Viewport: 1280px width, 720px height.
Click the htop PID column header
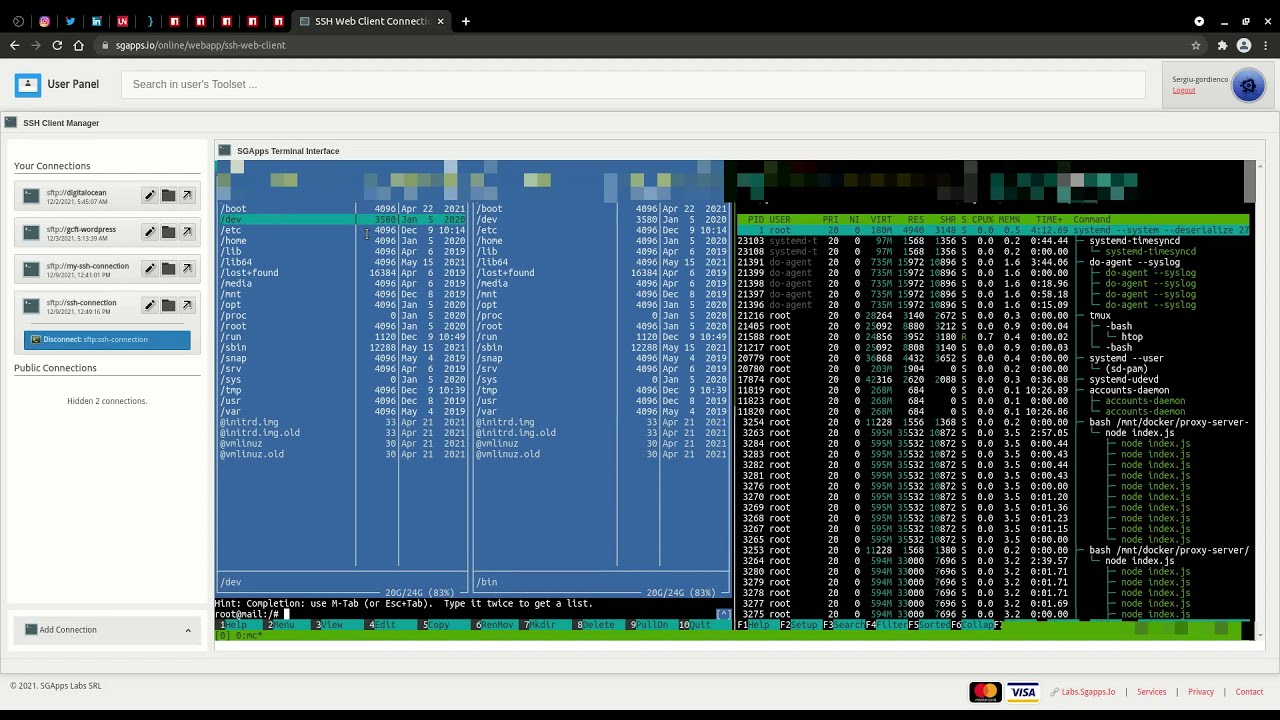point(755,220)
